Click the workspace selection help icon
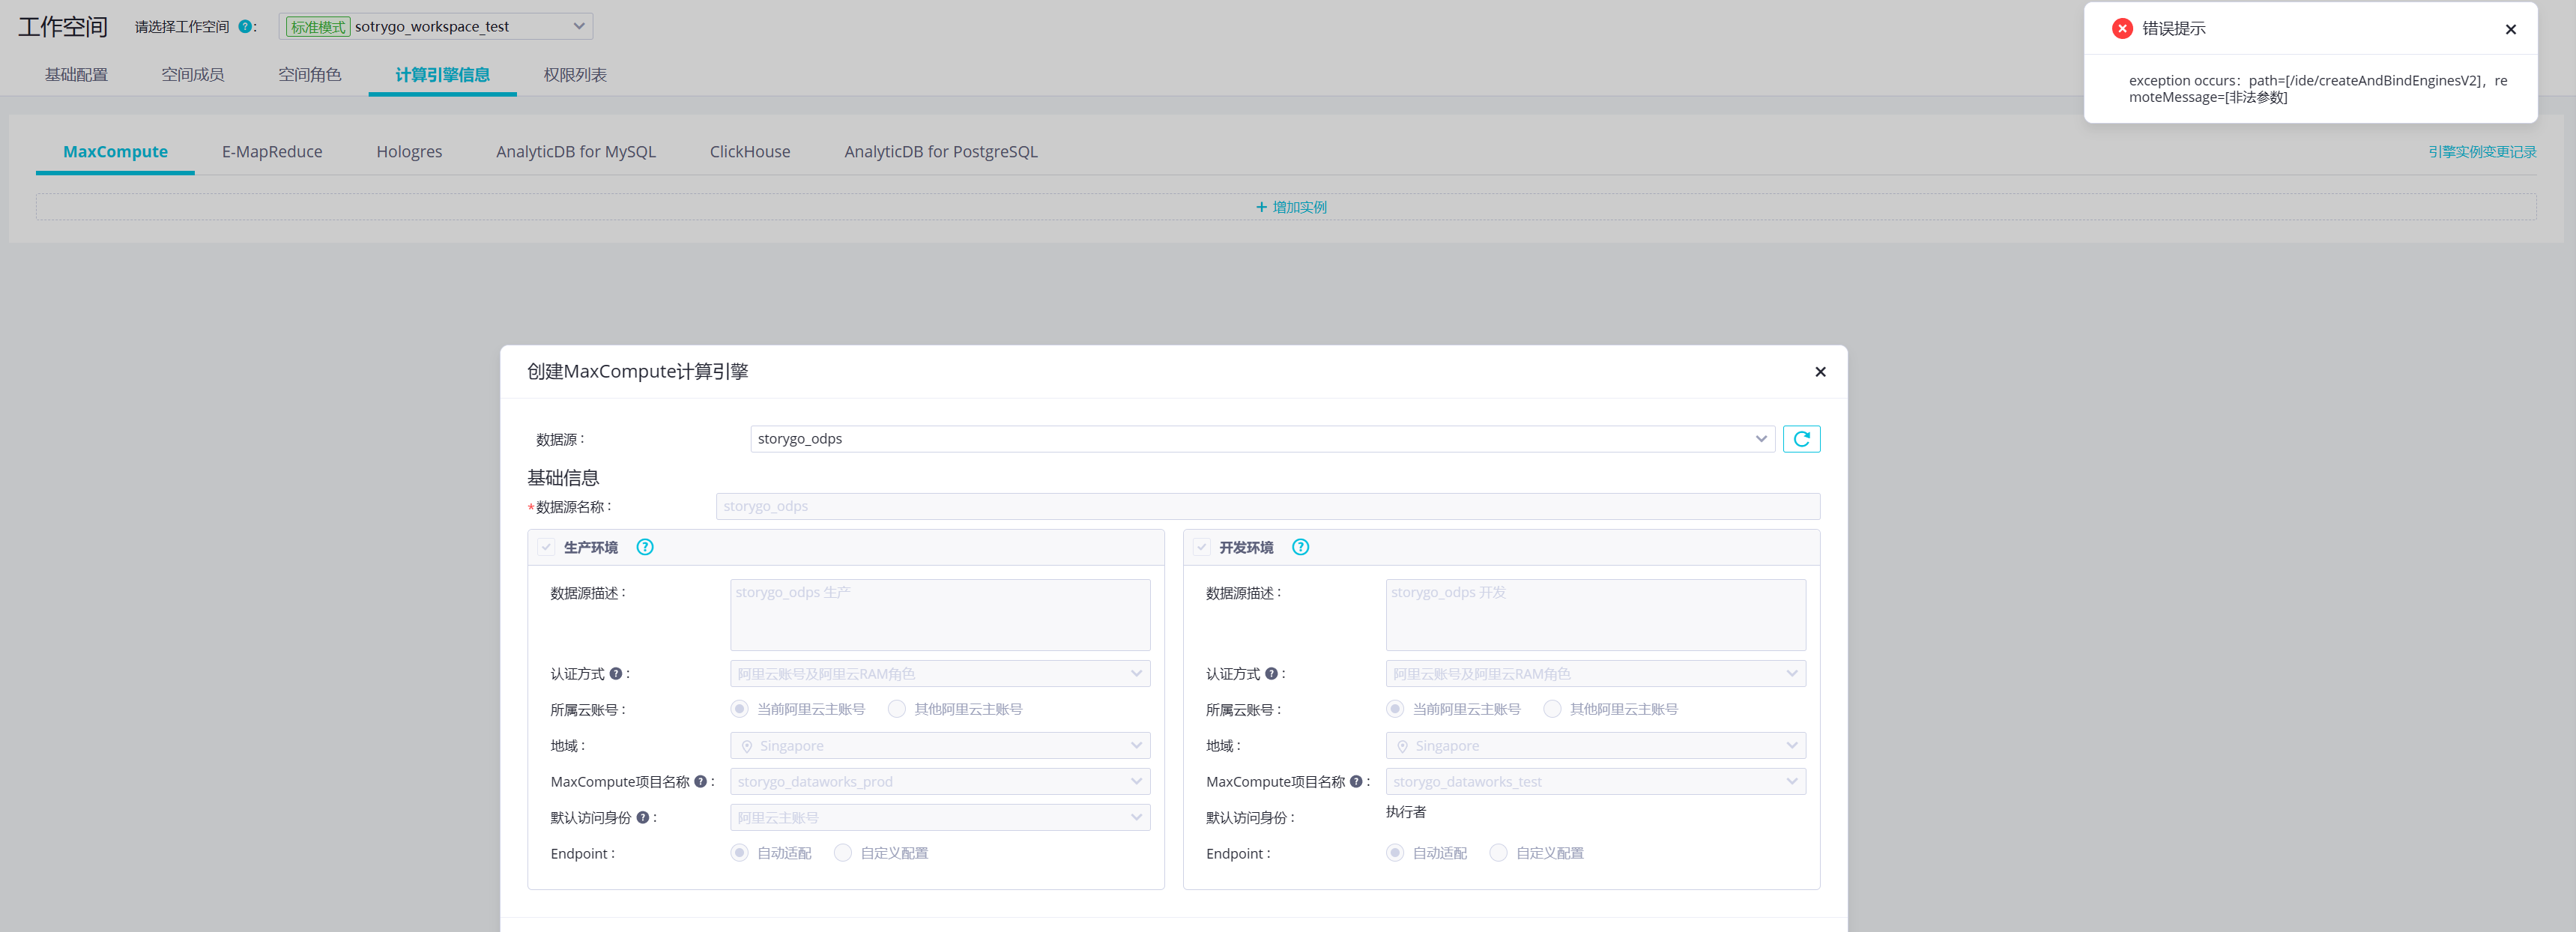Screen dimensions: 2576x932 [x=245, y=27]
